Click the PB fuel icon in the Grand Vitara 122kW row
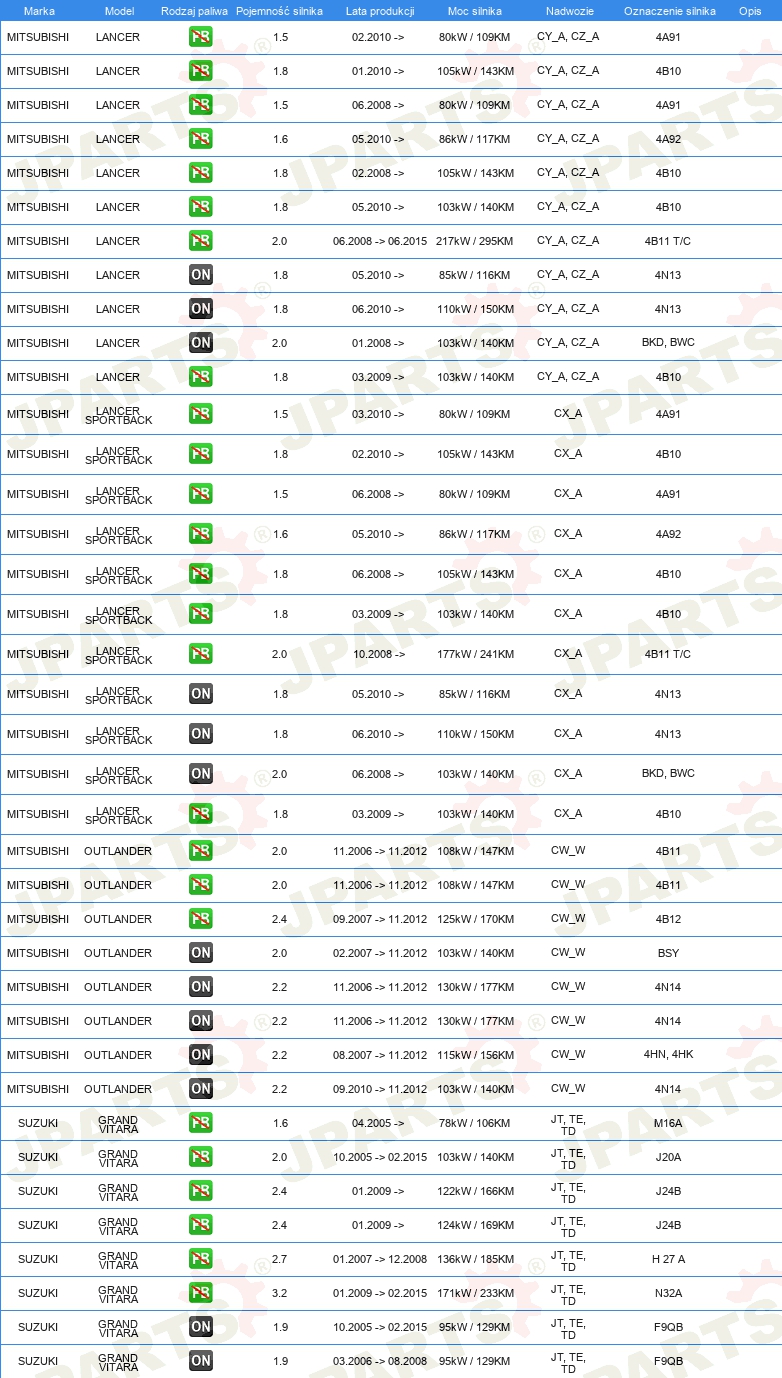This screenshot has height=1378, width=782. pos(200,1191)
